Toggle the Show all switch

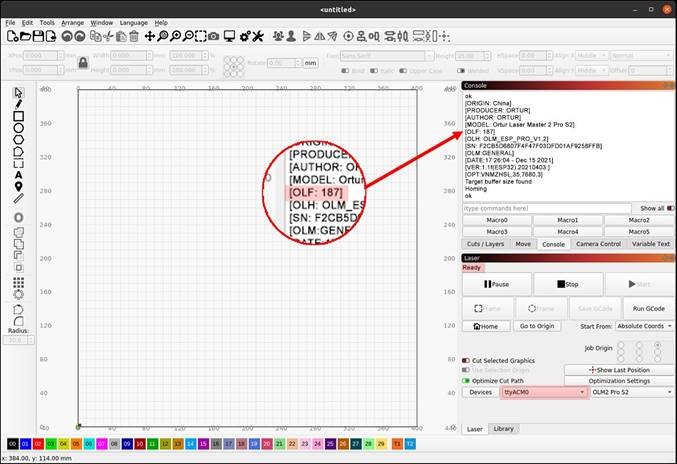[x=670, y=208]
